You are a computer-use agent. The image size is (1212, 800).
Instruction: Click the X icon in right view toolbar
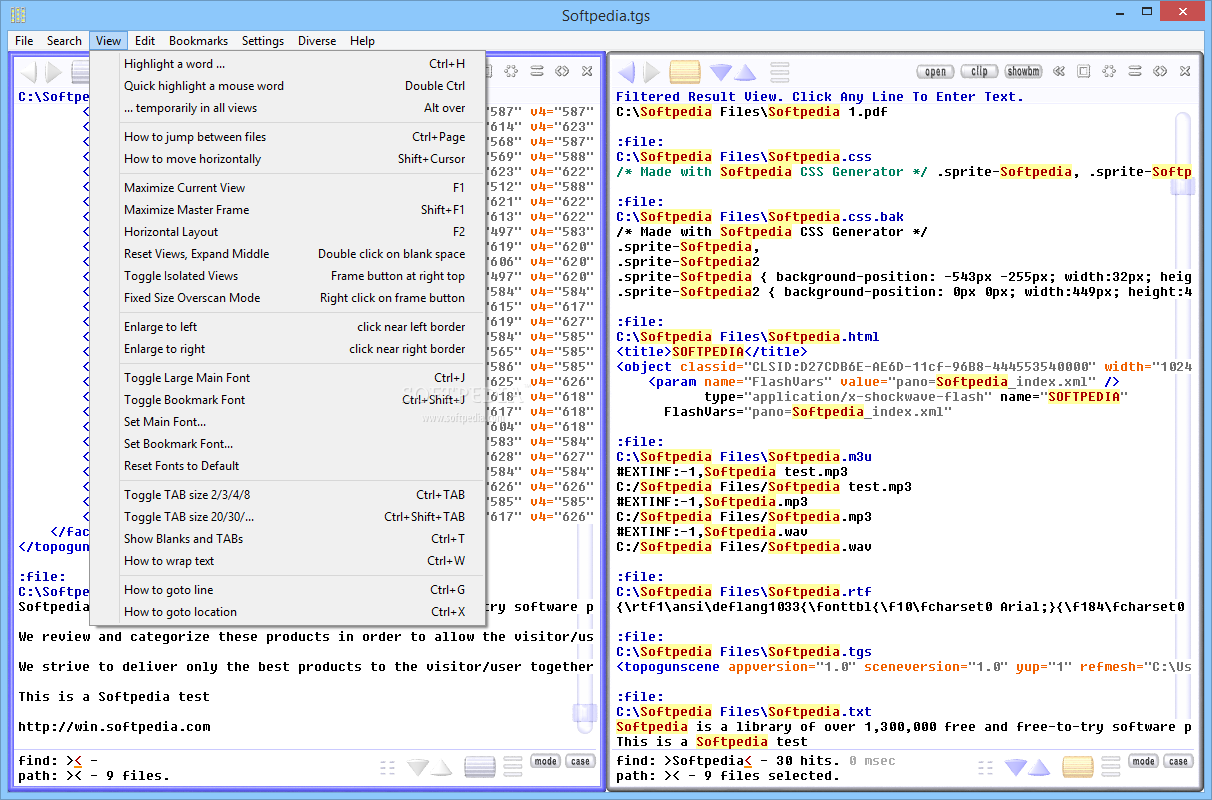click(1185, 71)
